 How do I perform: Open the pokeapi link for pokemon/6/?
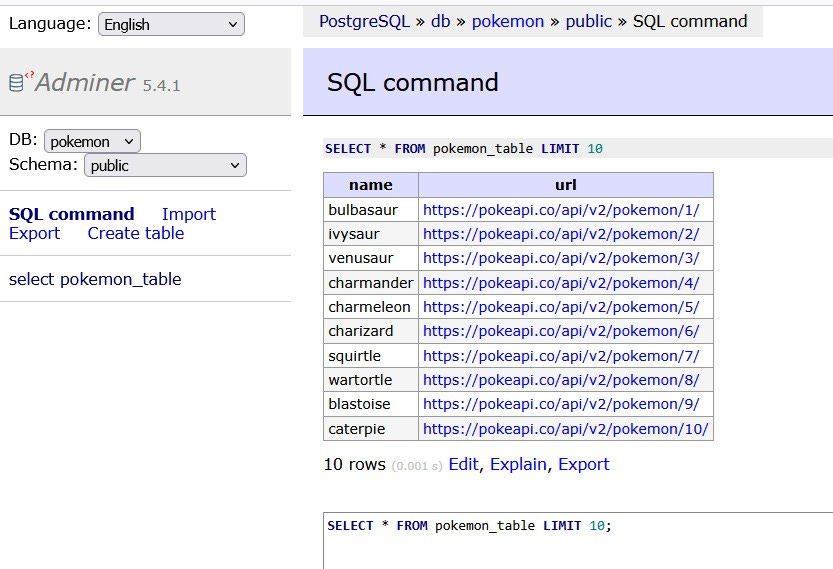561,331
